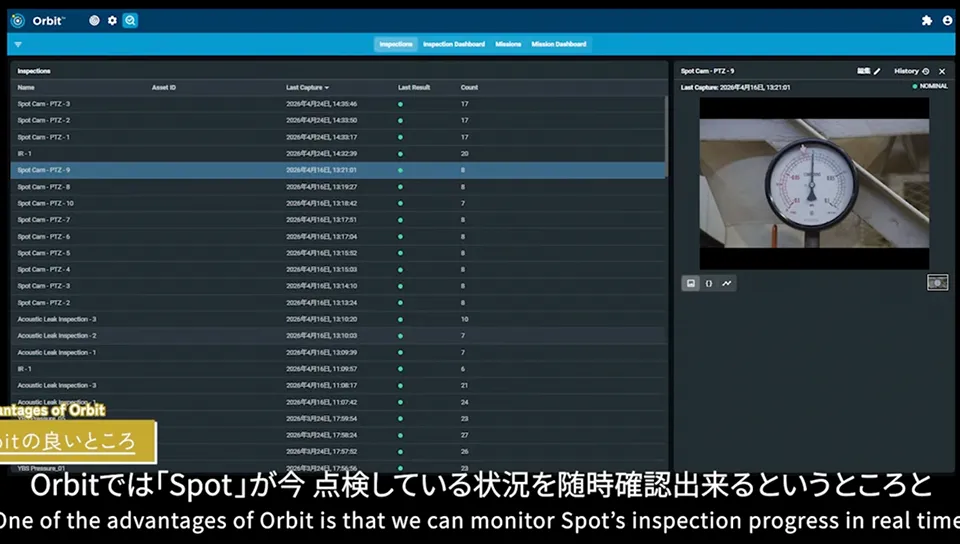Click the green result dot for PTZ - 8
The image size is (960, 544).
click(400, 187)
